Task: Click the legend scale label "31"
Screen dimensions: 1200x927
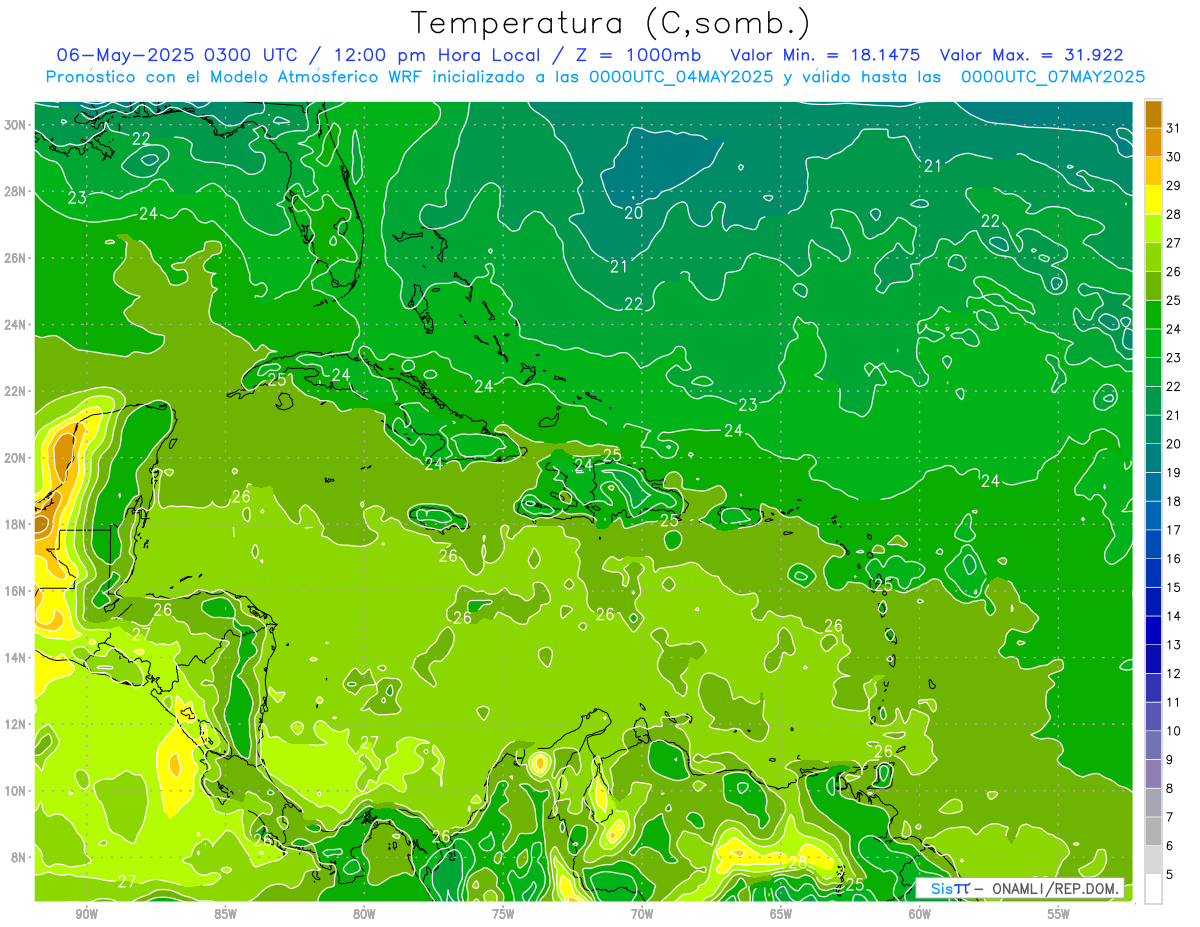Action: pyautogui.click(x=1173, y=127)
